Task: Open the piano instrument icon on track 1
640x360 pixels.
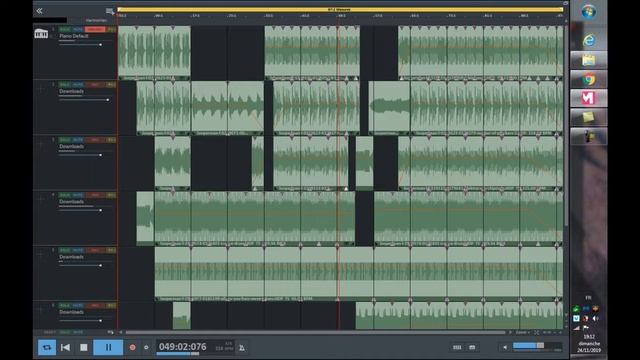Action: [41, 33]
